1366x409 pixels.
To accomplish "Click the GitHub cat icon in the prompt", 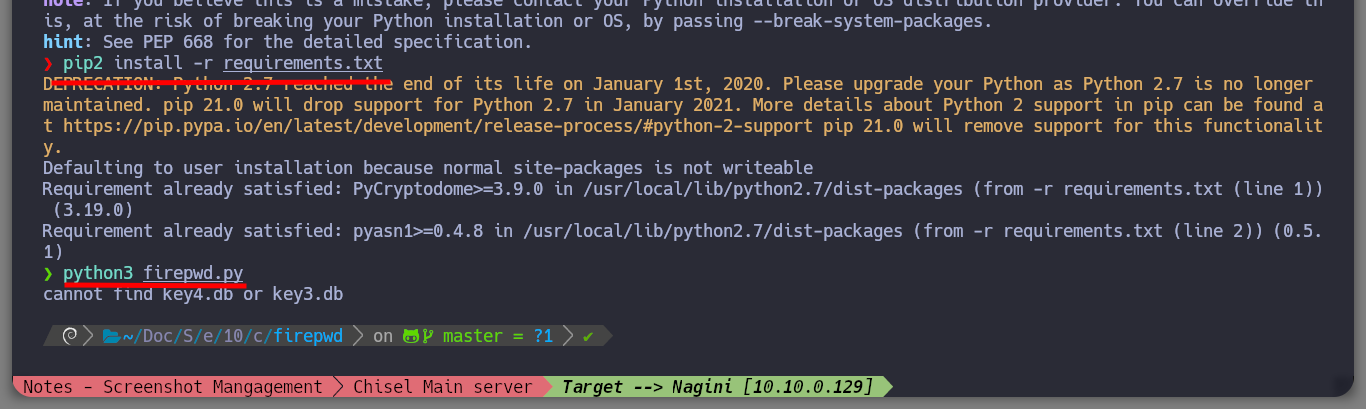I will (x=411, y=337).
